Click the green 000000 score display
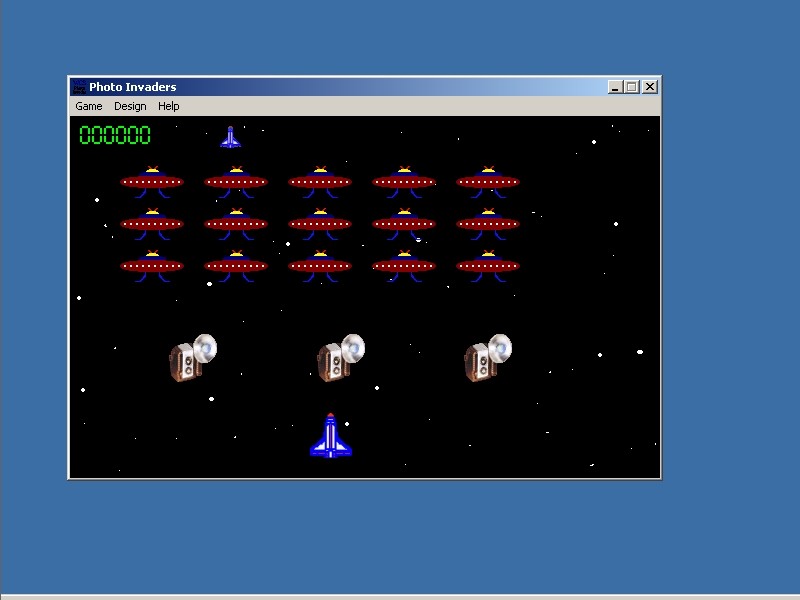 pyautogui.click(x=115, y=135)
